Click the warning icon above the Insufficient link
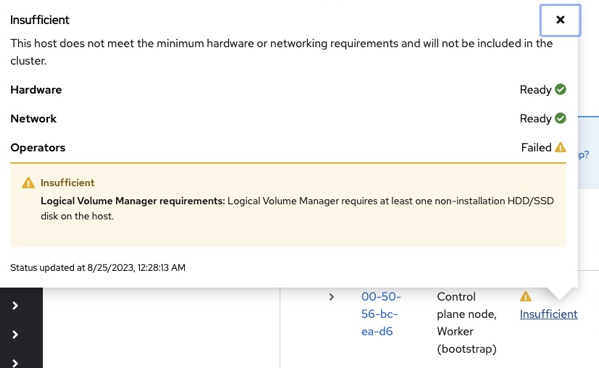Screen dimensions: 599x368 (x=526, y=296)
